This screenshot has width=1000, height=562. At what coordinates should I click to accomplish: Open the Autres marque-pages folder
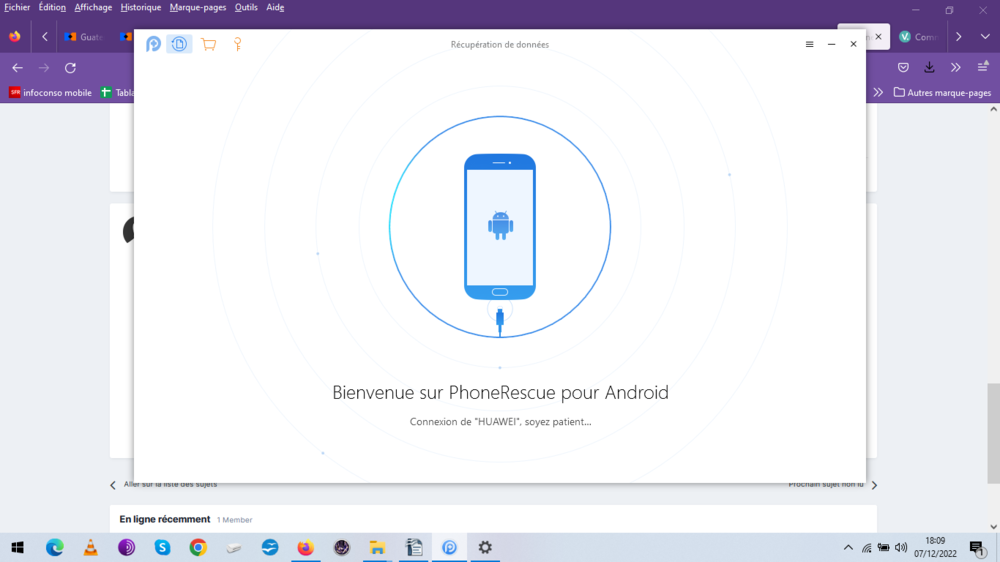[942, 92]
